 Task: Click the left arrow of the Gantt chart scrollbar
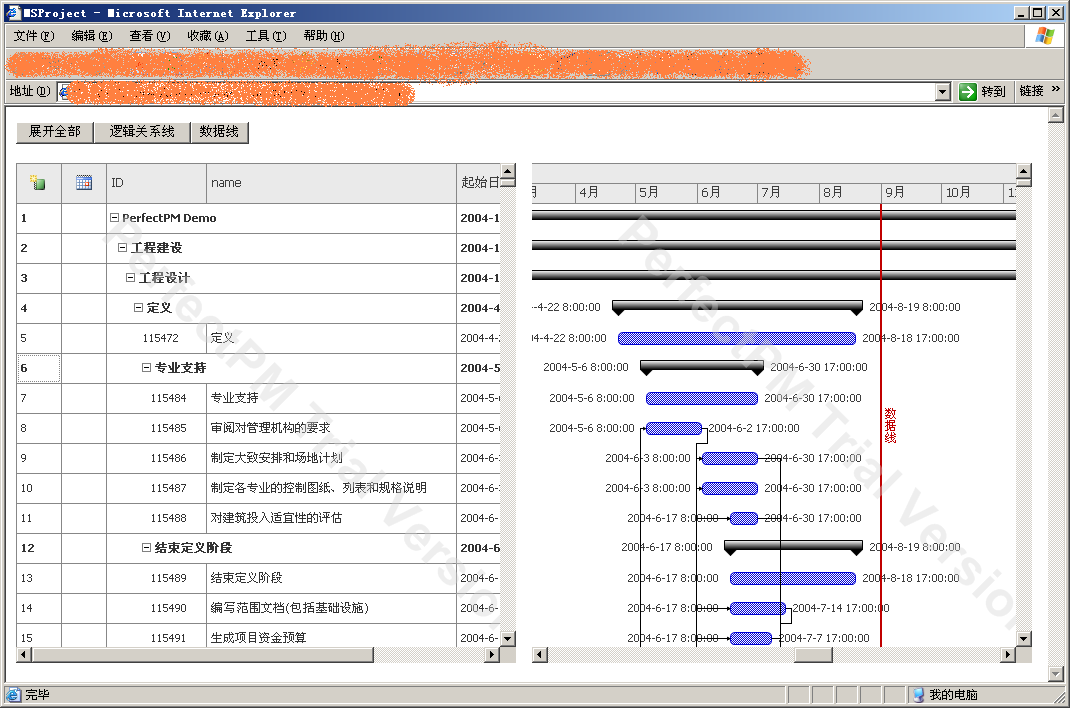540,655
